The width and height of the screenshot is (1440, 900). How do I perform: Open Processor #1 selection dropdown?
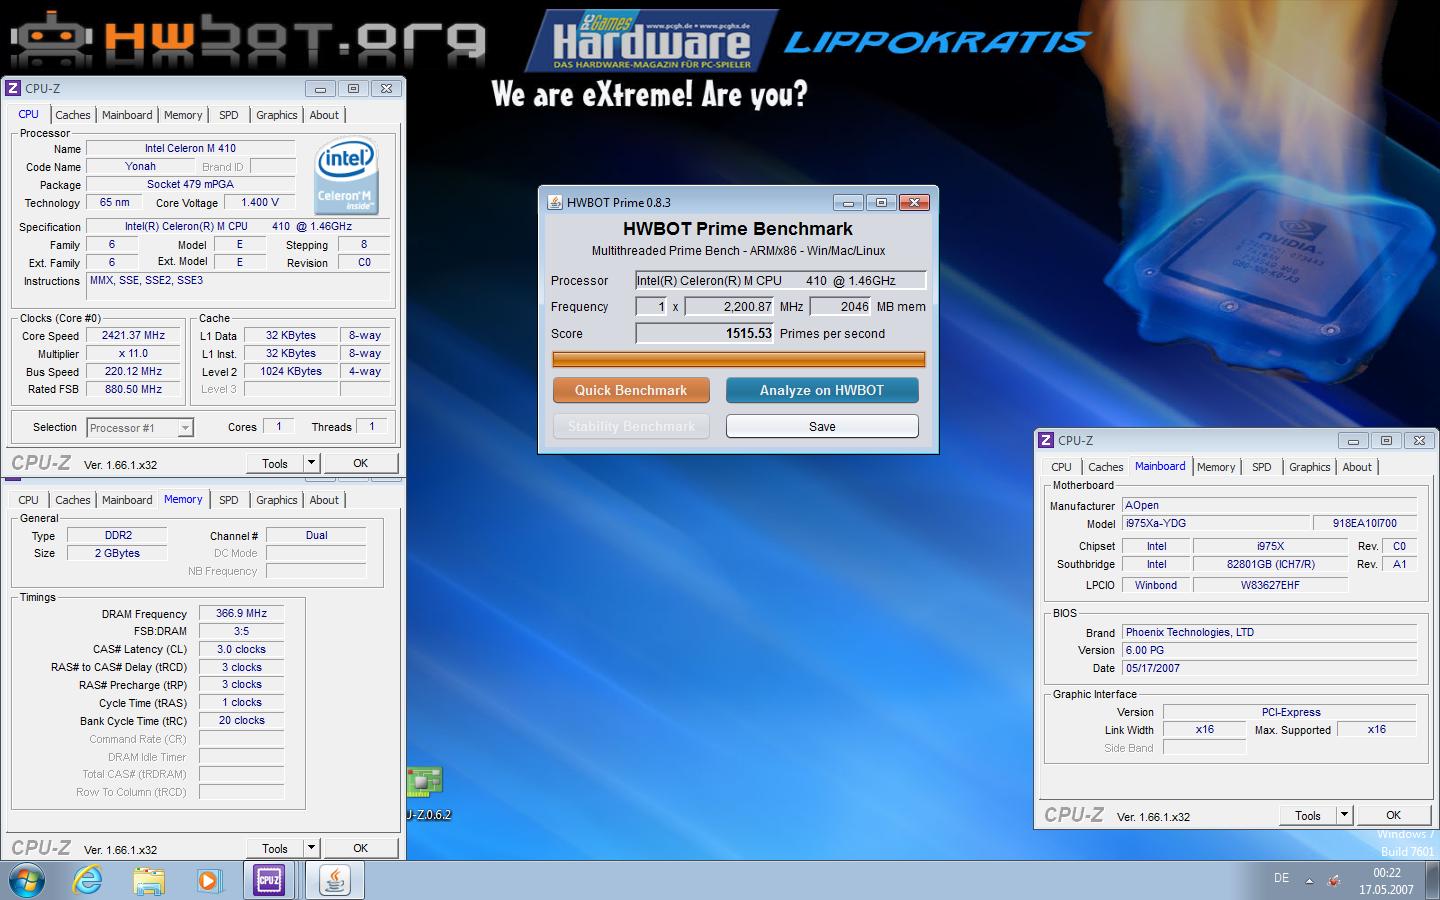point(185,428)
